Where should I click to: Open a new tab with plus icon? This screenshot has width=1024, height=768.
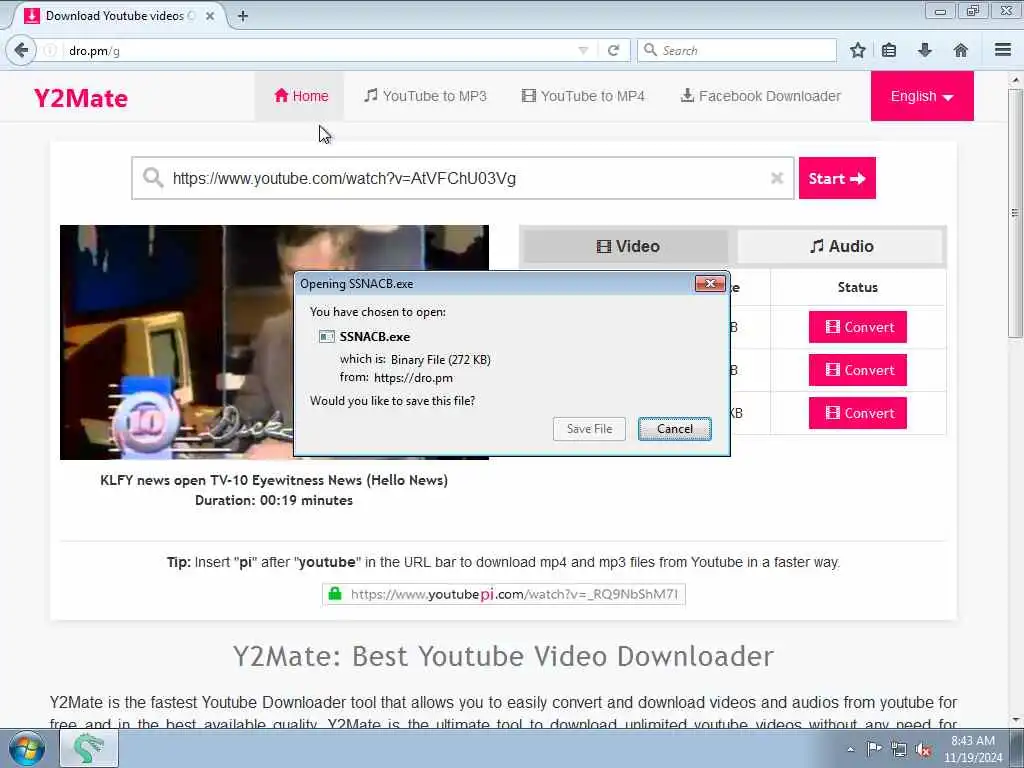tap(243, 16)
